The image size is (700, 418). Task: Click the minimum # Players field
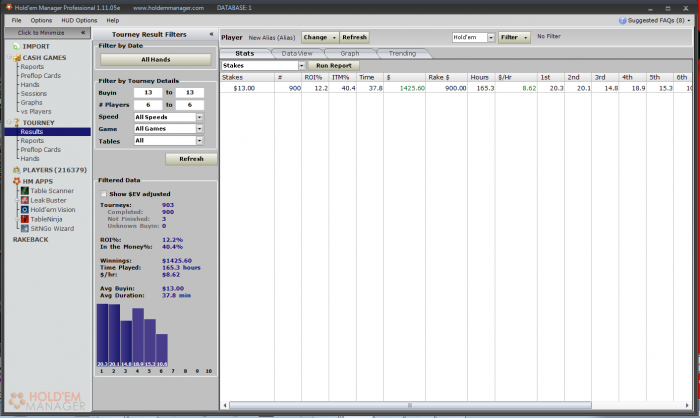tap(148, 105)
